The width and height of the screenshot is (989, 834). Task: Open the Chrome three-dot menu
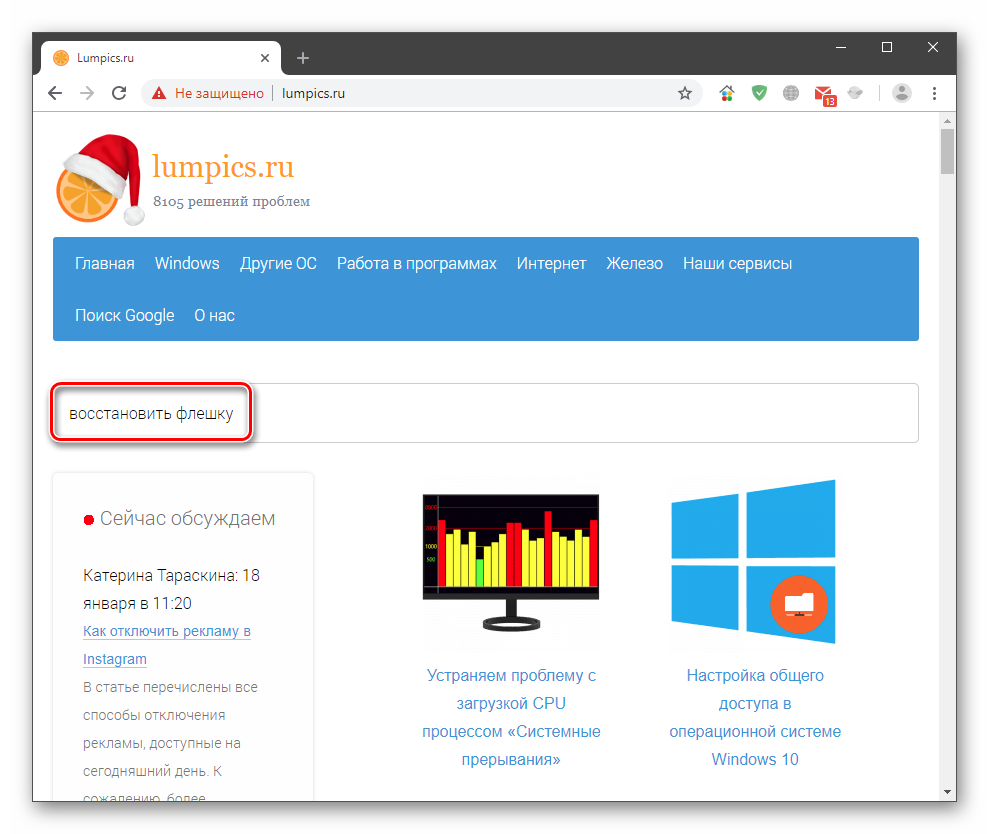pyautogui.click(x=934, y=93)
